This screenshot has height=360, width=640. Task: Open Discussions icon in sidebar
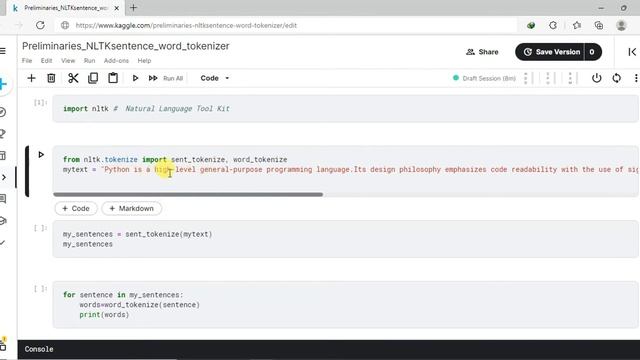(3, 199)
